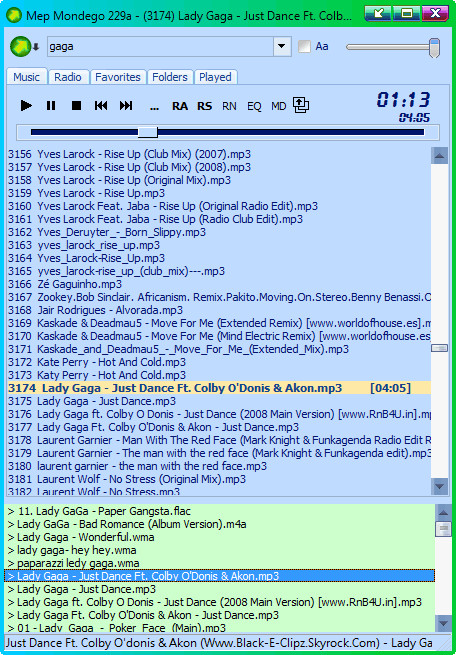Screen dimensions: 456x655
Task: Click the stacked-windows icon beside MD
Action: pos(301,105)
